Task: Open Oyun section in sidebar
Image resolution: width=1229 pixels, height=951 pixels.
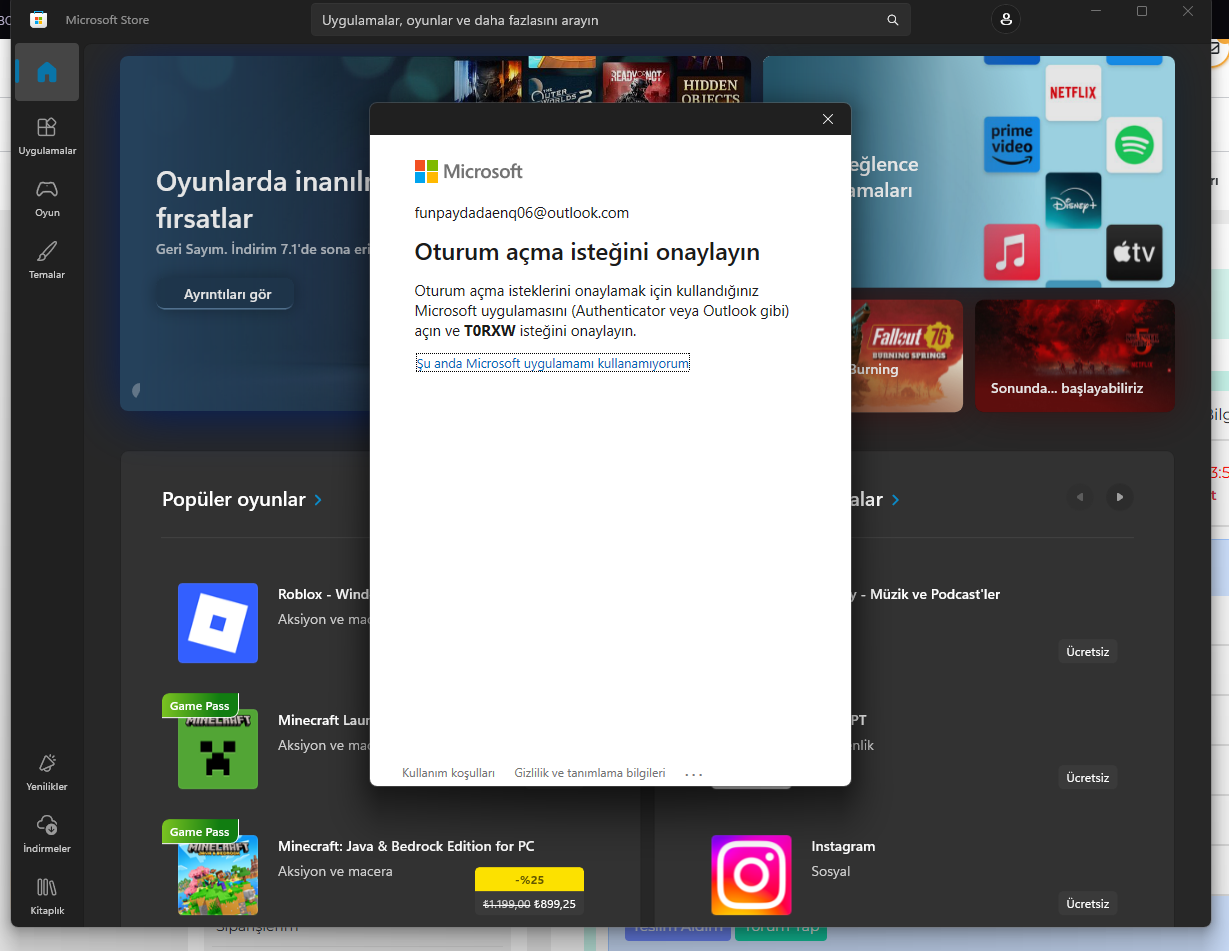Action: coord(47,198)
